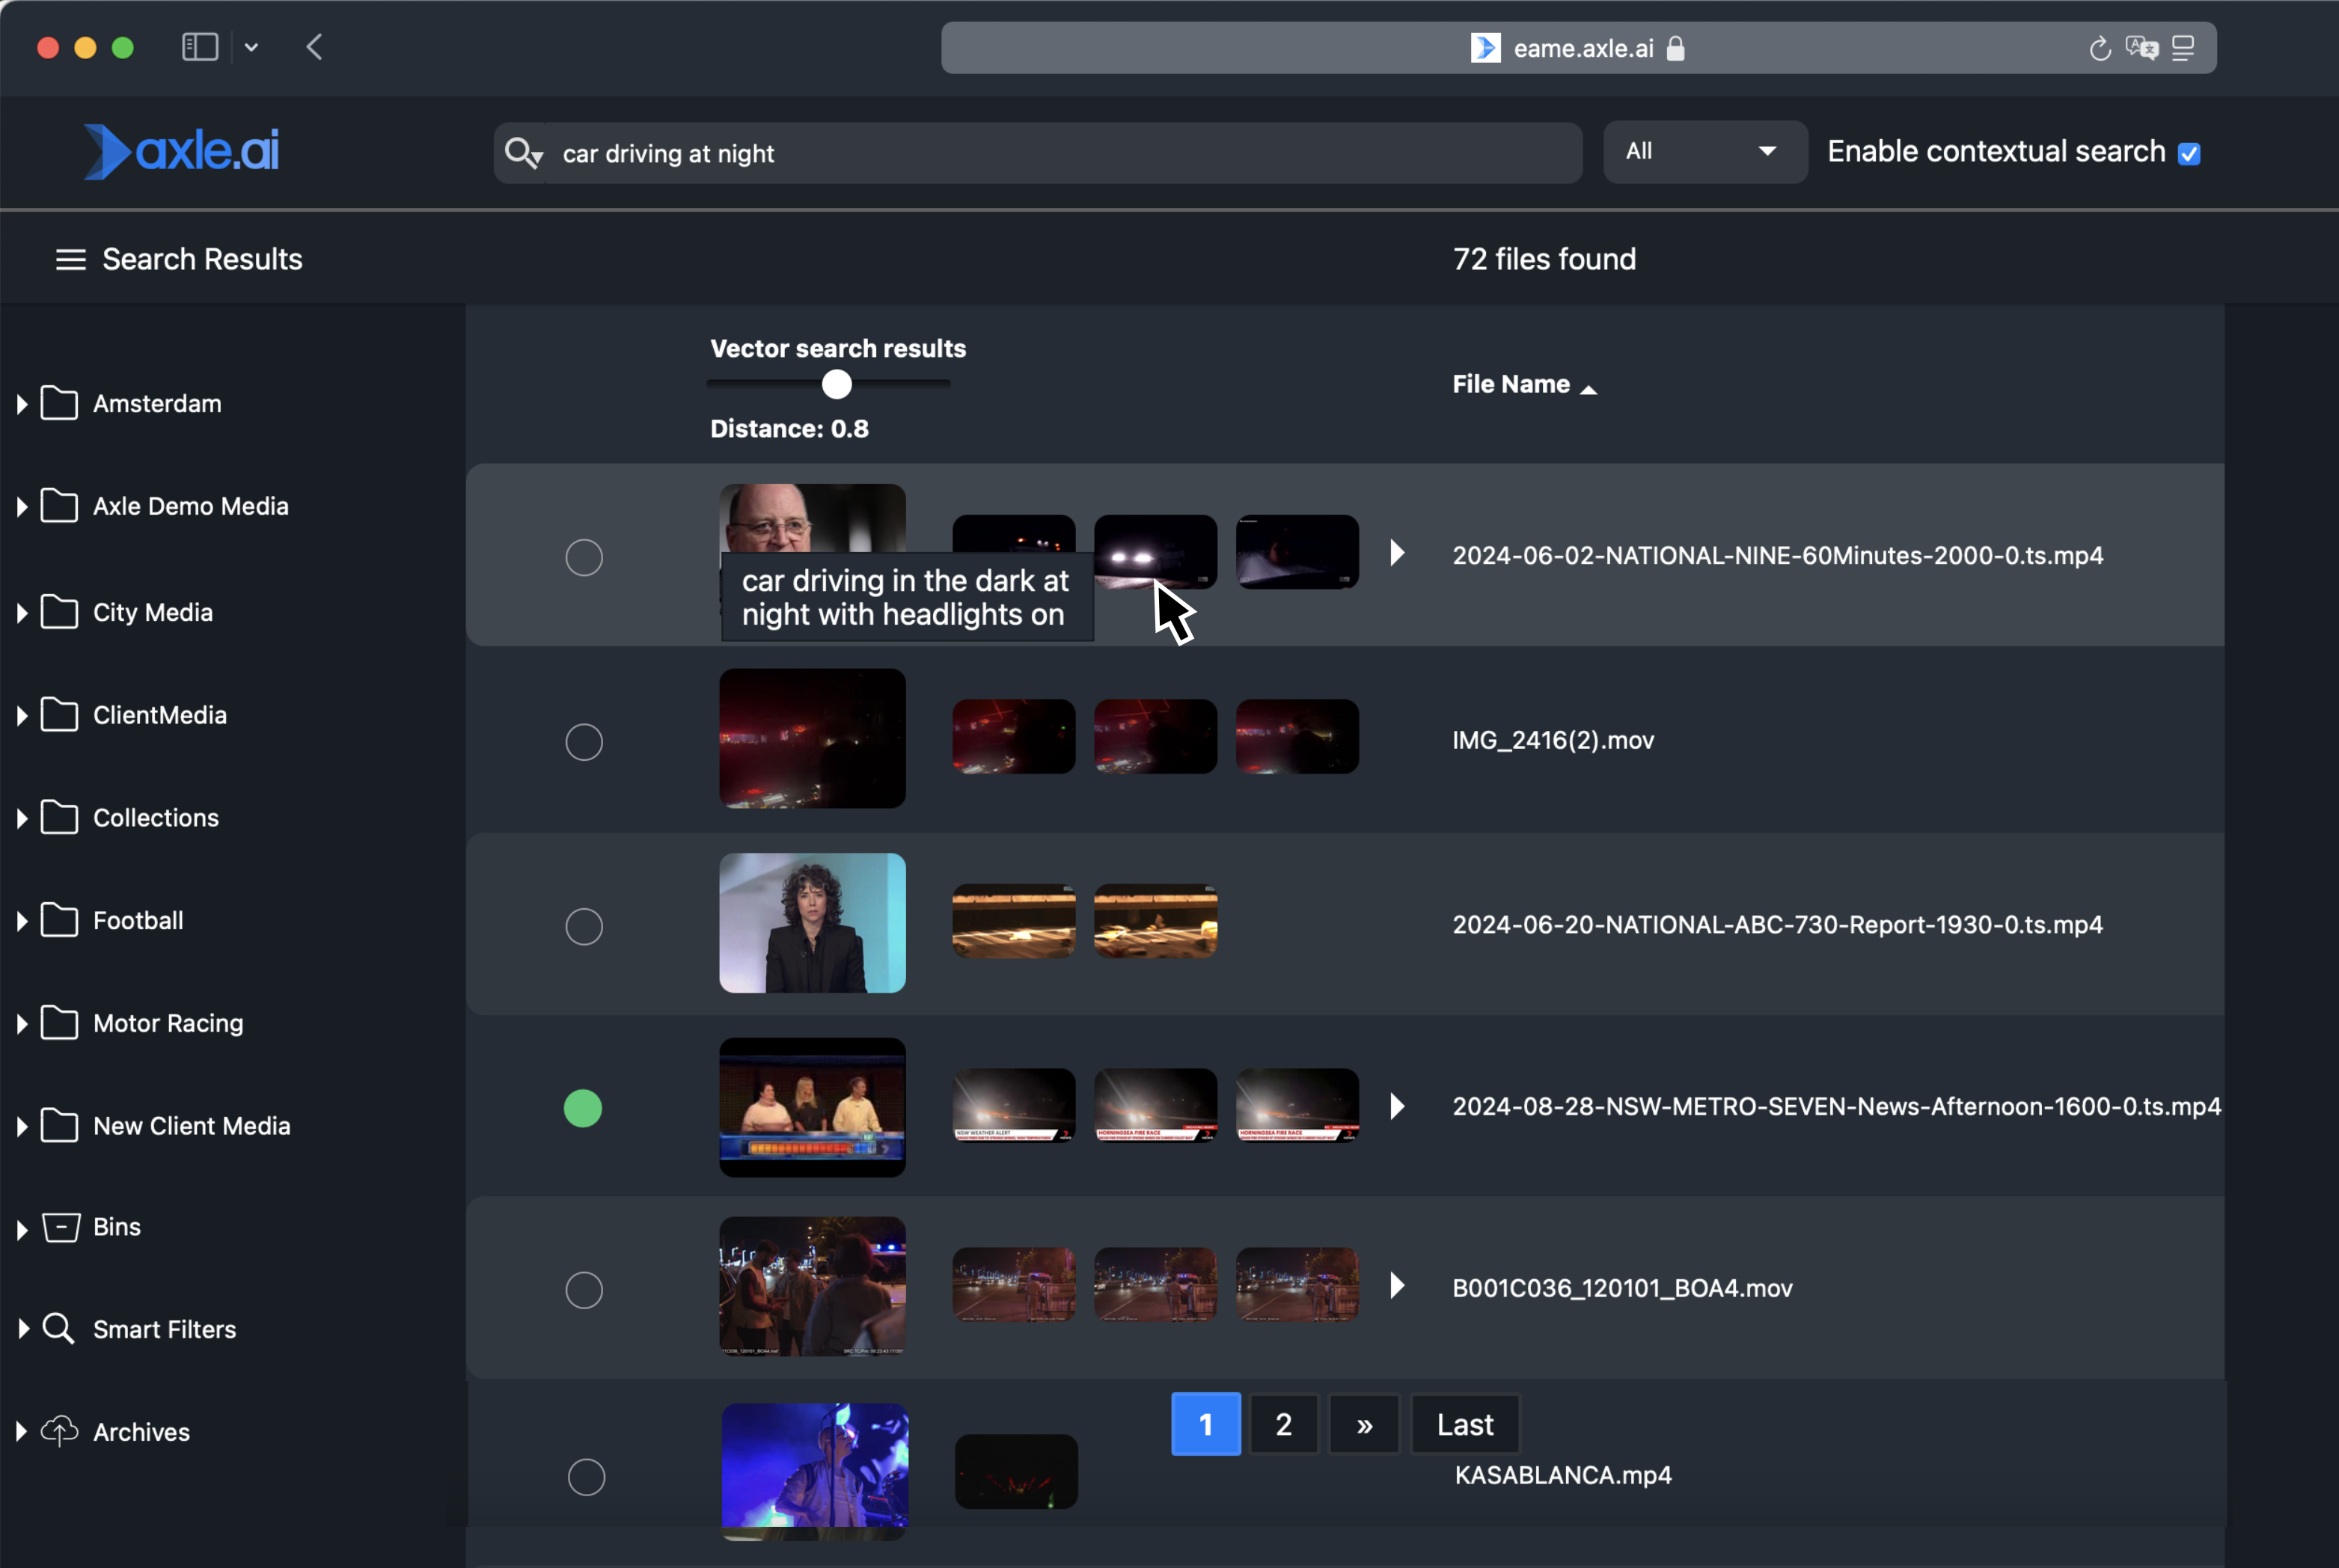
Task: Click the browser back arrow
Action: 314,47
